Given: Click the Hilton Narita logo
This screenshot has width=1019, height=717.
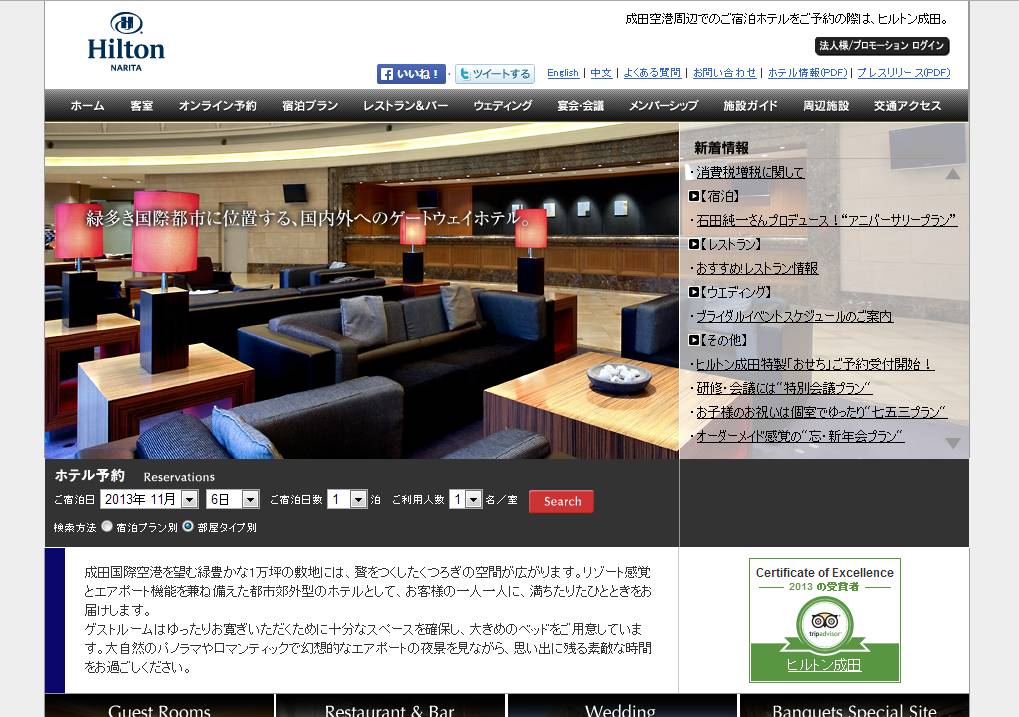Looking at the screenshot, I should [126, 42].
